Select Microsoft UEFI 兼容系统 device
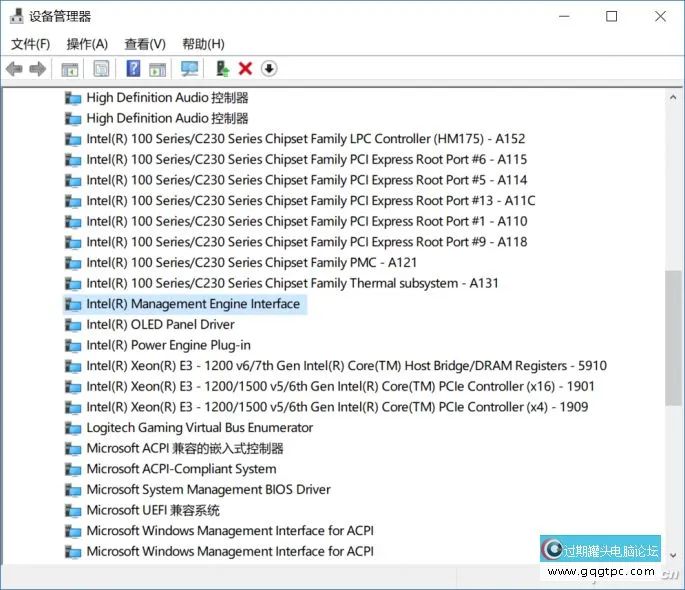The width and height of the screenshot is (685, 590). [152, 510]
